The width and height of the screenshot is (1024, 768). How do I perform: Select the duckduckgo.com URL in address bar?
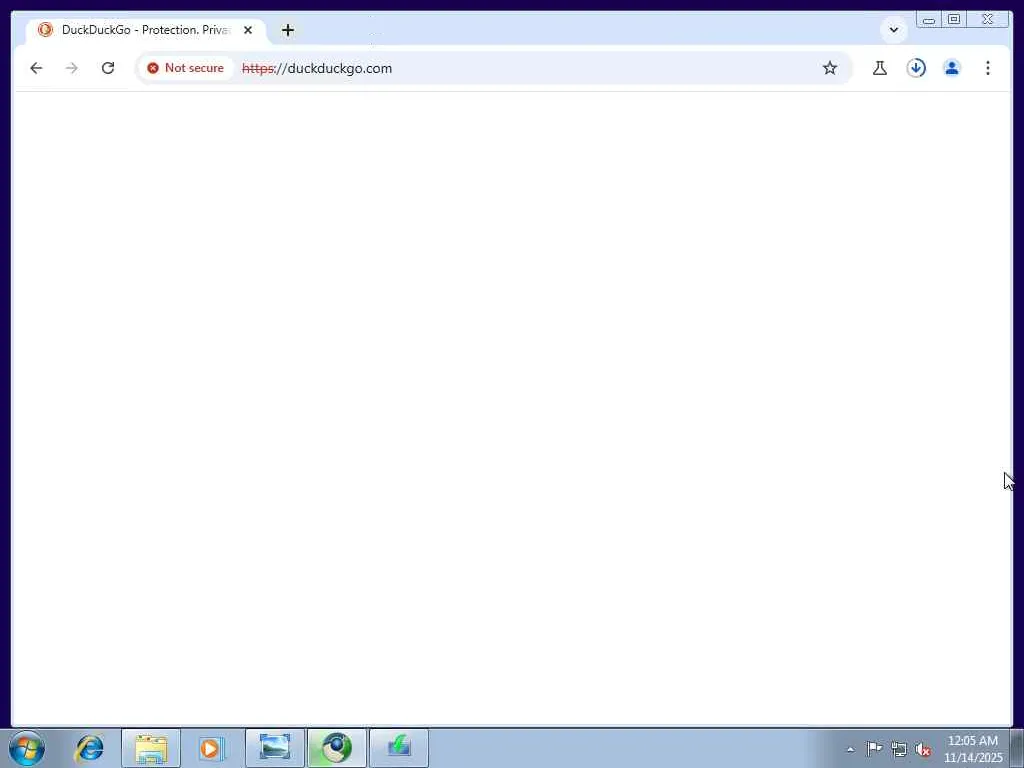(x=317, y=69)
